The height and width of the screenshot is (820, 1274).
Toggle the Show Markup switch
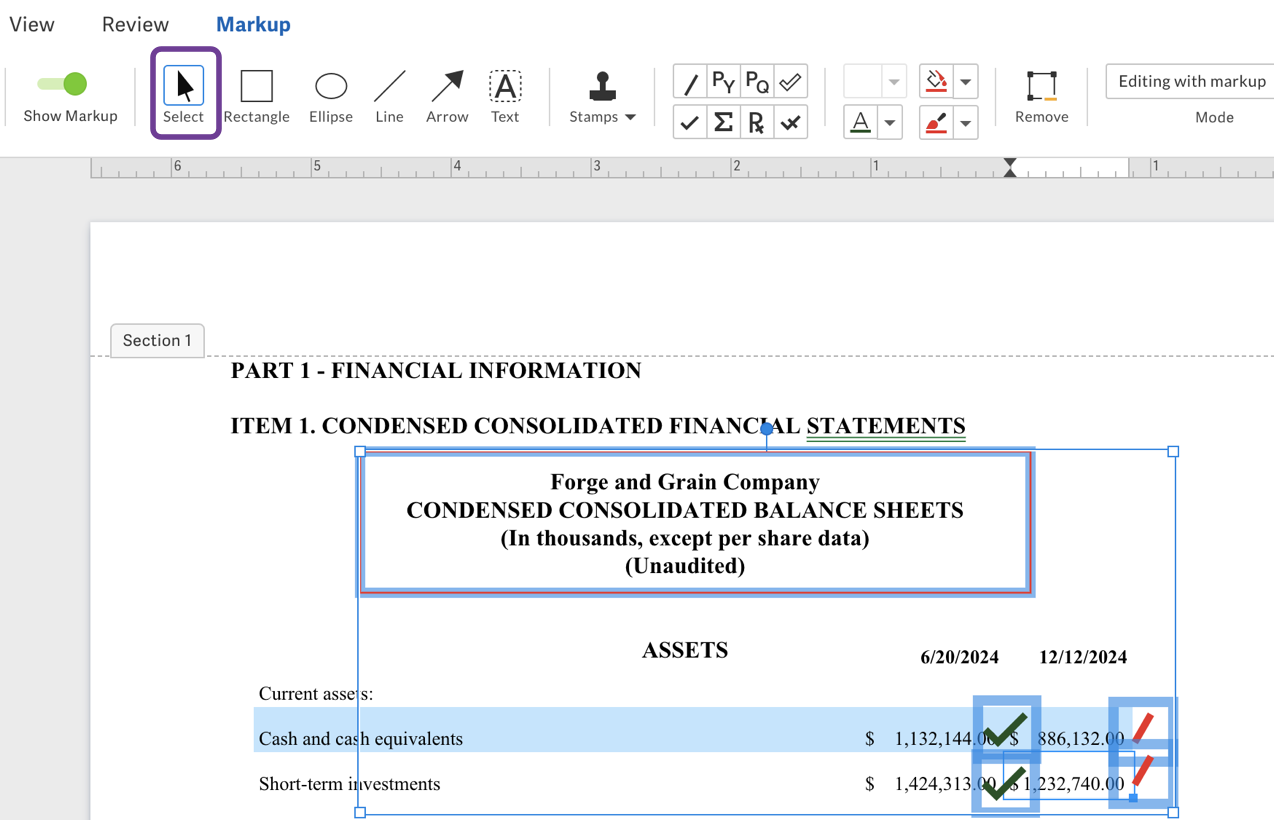63,84
